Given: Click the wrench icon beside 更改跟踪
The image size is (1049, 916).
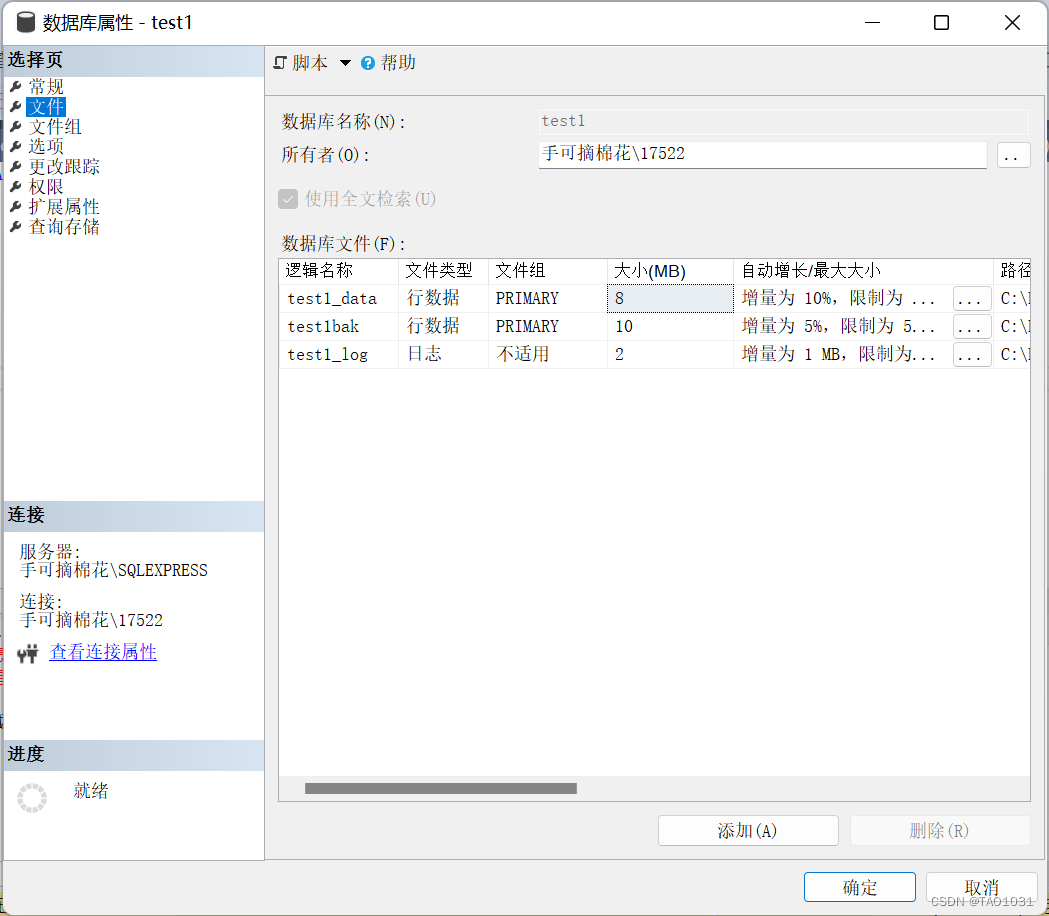Looking at the screenshot, I should tap(16, 166).
